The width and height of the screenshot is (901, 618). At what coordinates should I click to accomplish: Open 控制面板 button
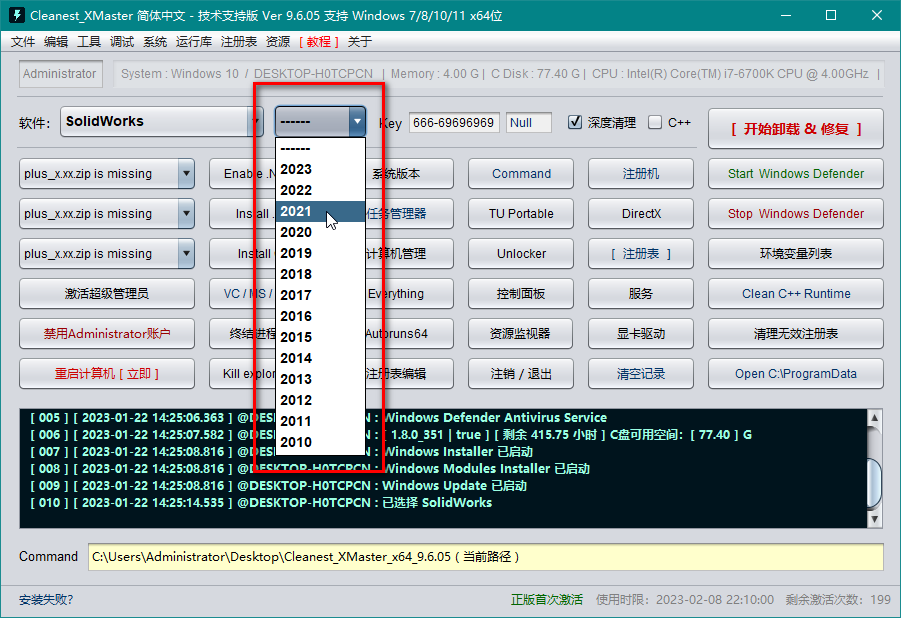tap(521, 293)
